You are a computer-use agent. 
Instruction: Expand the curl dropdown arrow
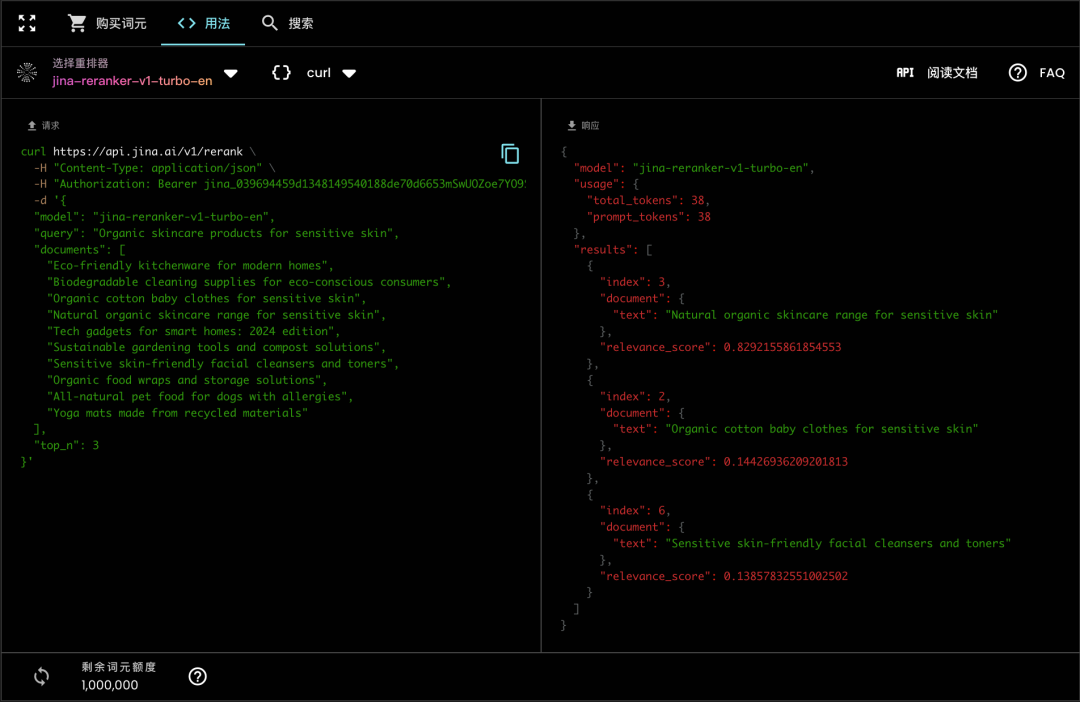349,73
